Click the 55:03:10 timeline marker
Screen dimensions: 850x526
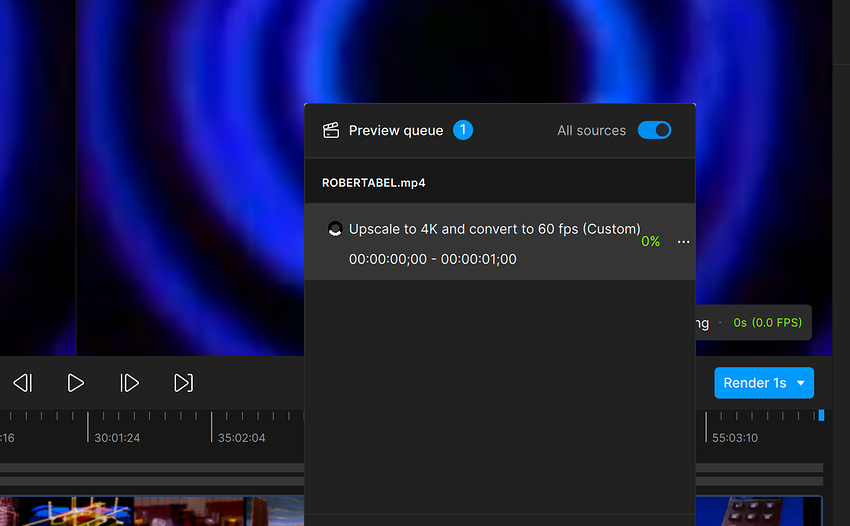point(735,438)
